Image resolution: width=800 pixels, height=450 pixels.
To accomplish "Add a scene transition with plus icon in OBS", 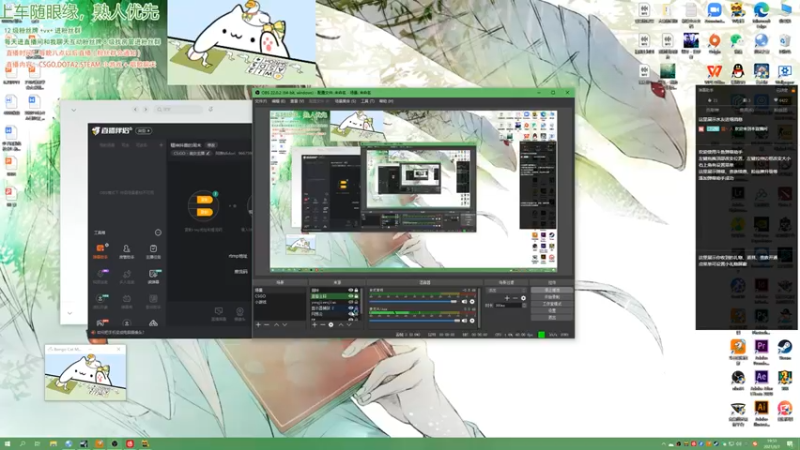I will point(507,298).
